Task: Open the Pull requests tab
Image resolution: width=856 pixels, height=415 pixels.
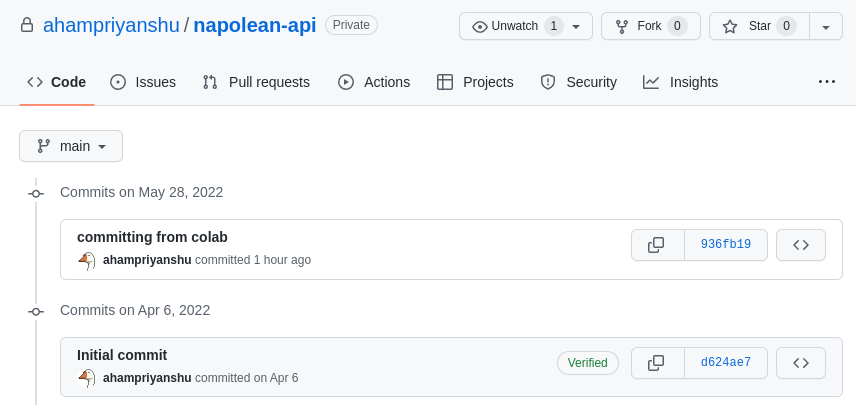Action: coord(256,82)
